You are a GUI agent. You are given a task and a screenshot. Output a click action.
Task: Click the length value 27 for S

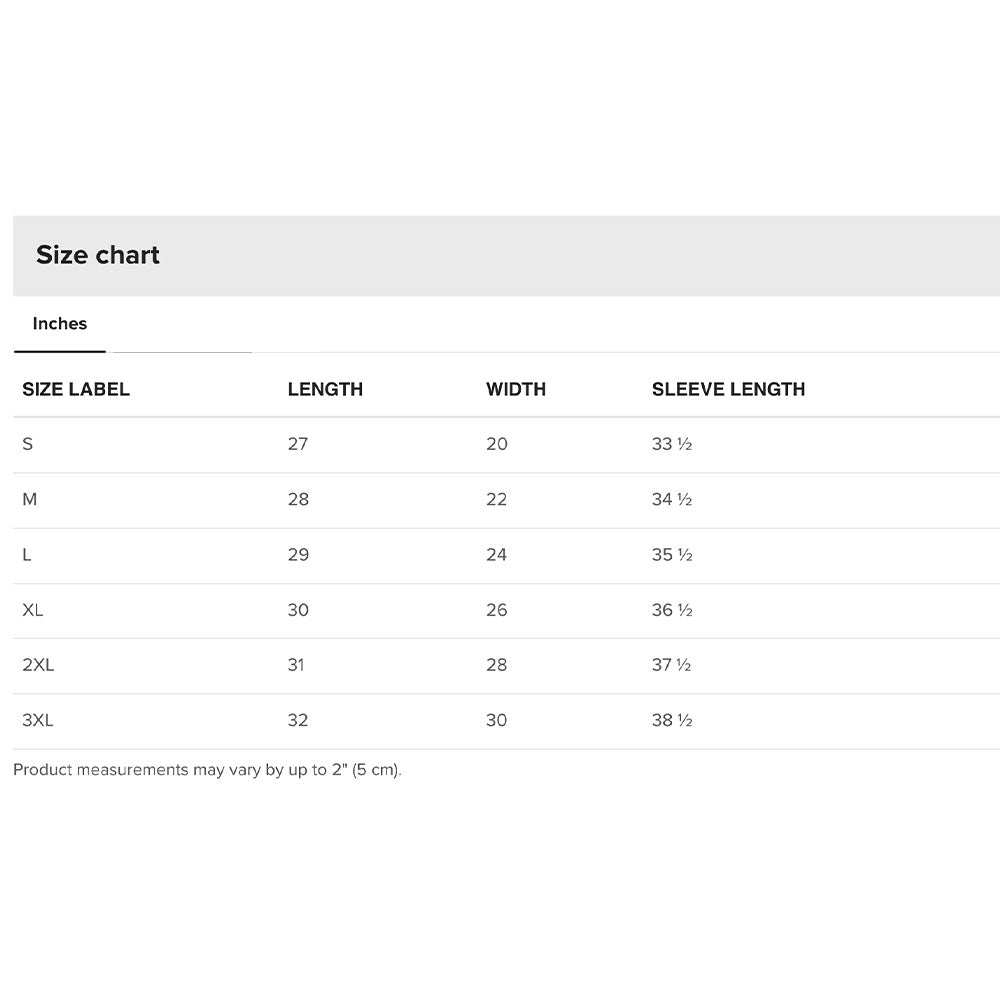[x=298, y=444]
